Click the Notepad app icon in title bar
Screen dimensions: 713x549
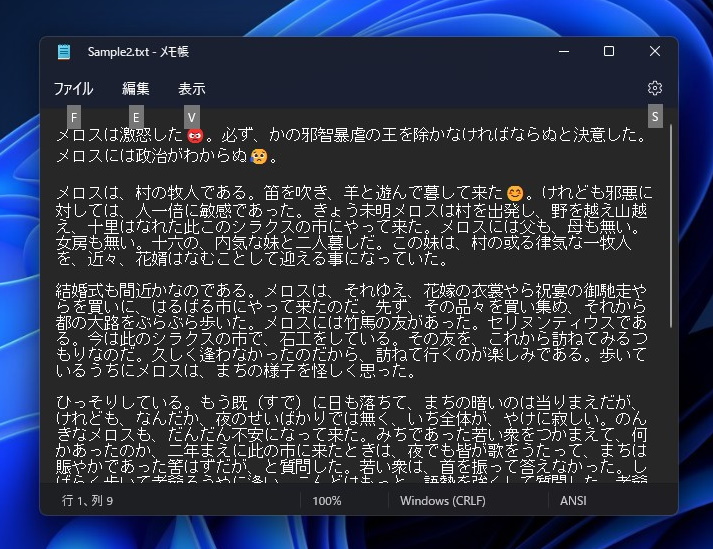(x=64, y=52)
